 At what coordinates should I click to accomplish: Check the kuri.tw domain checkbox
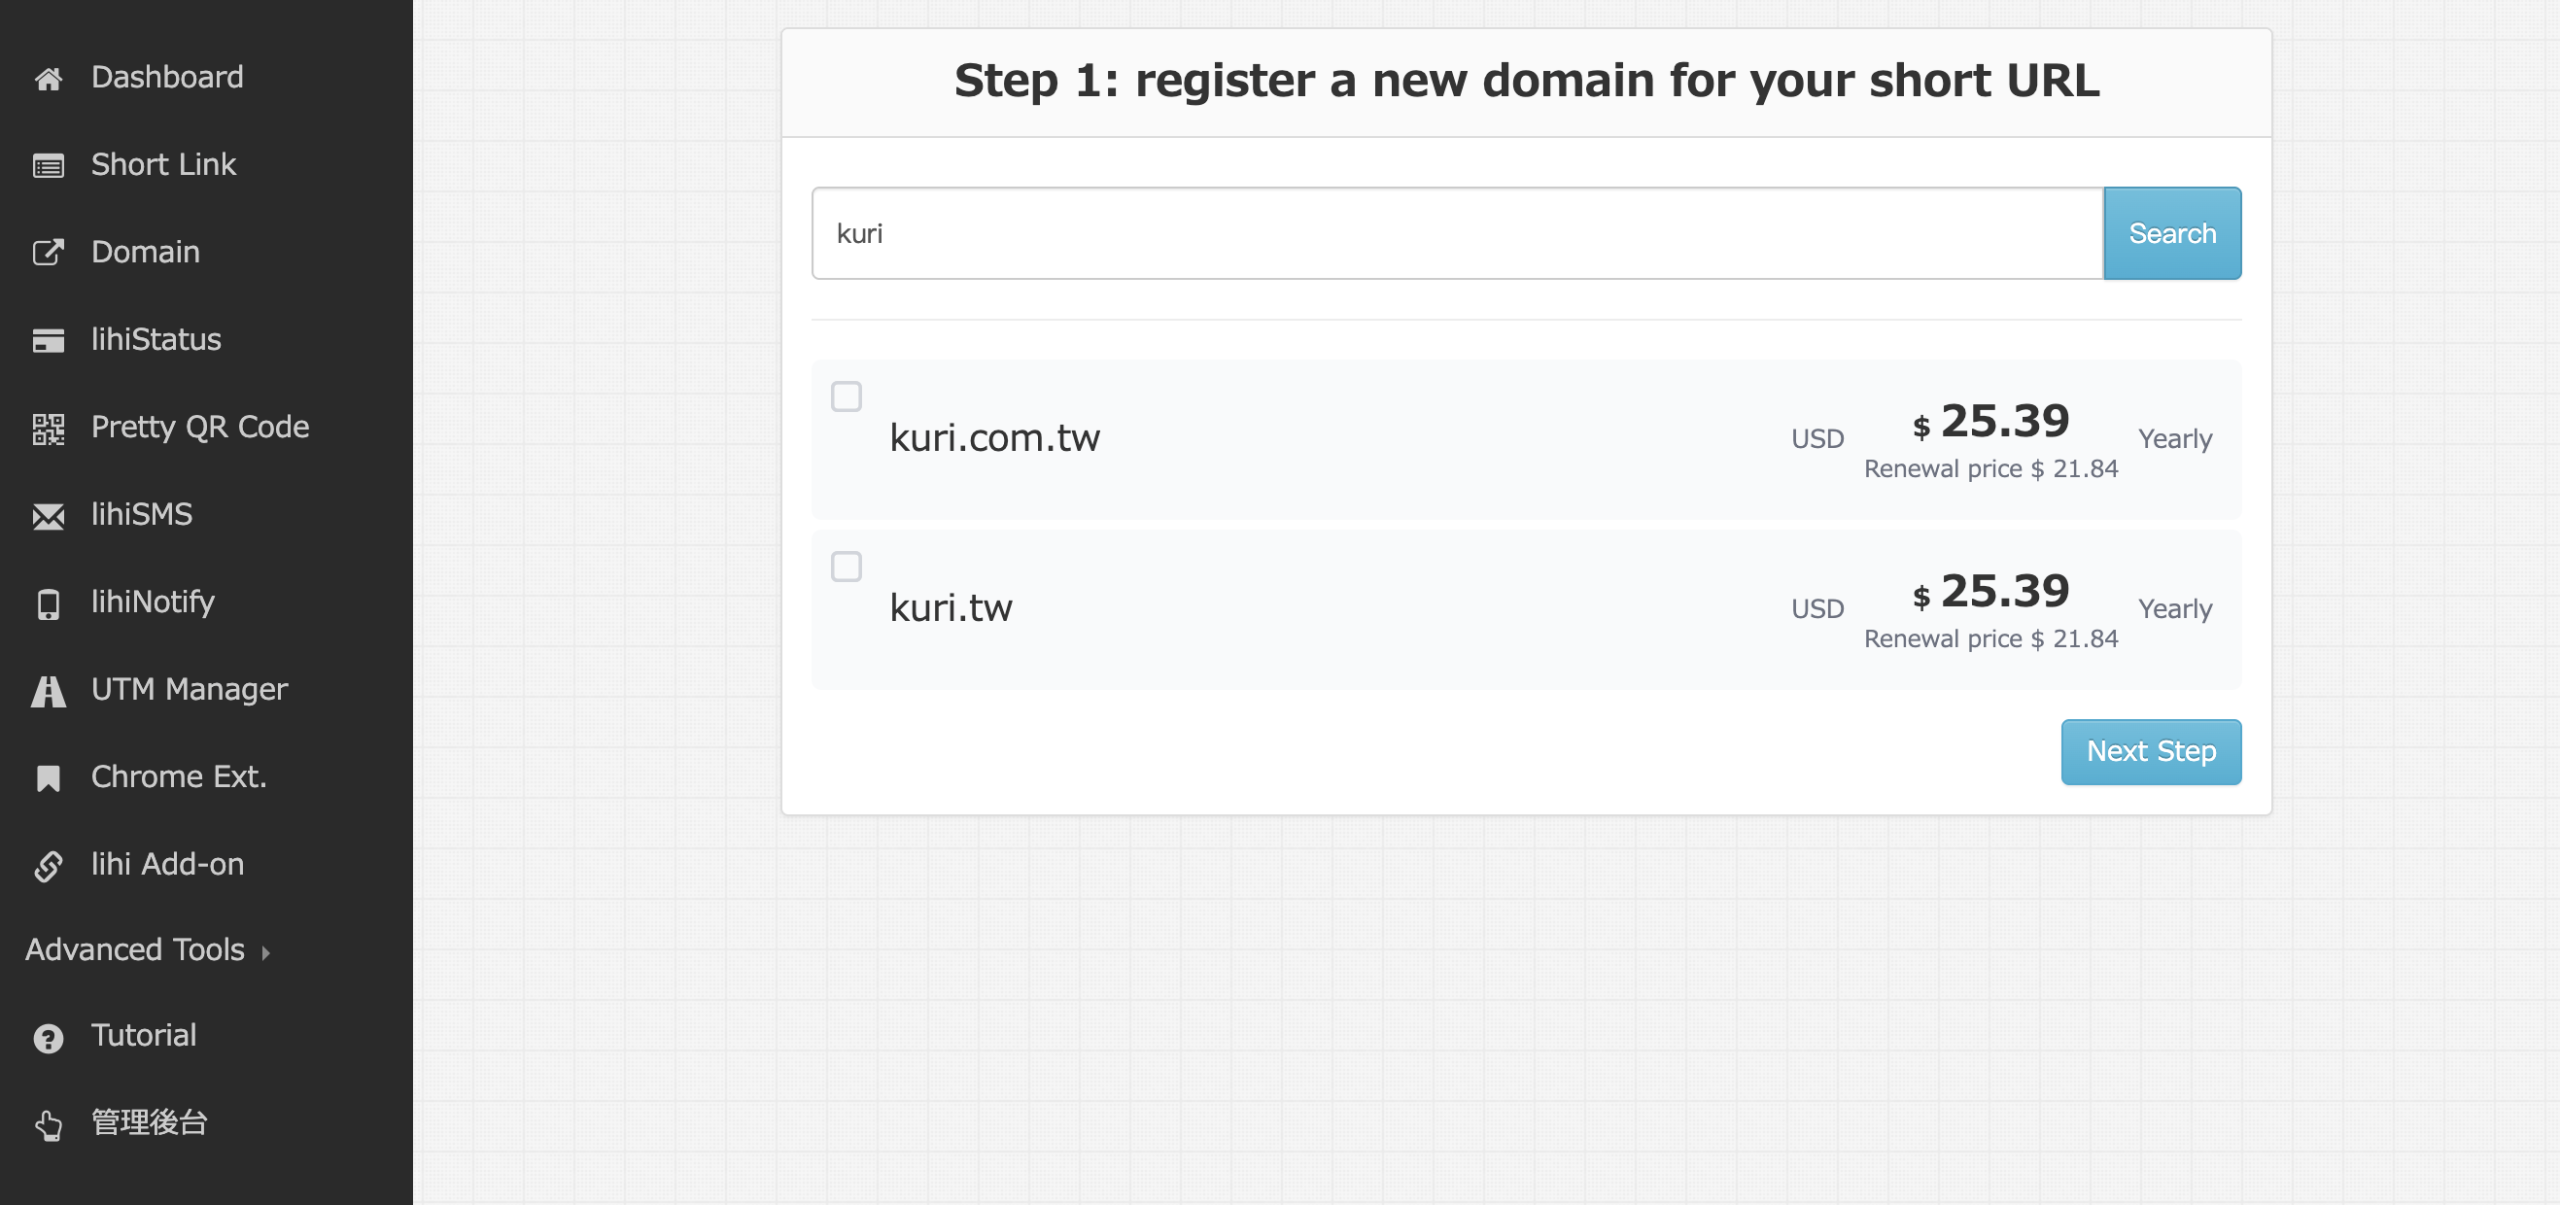pos(846,567)
